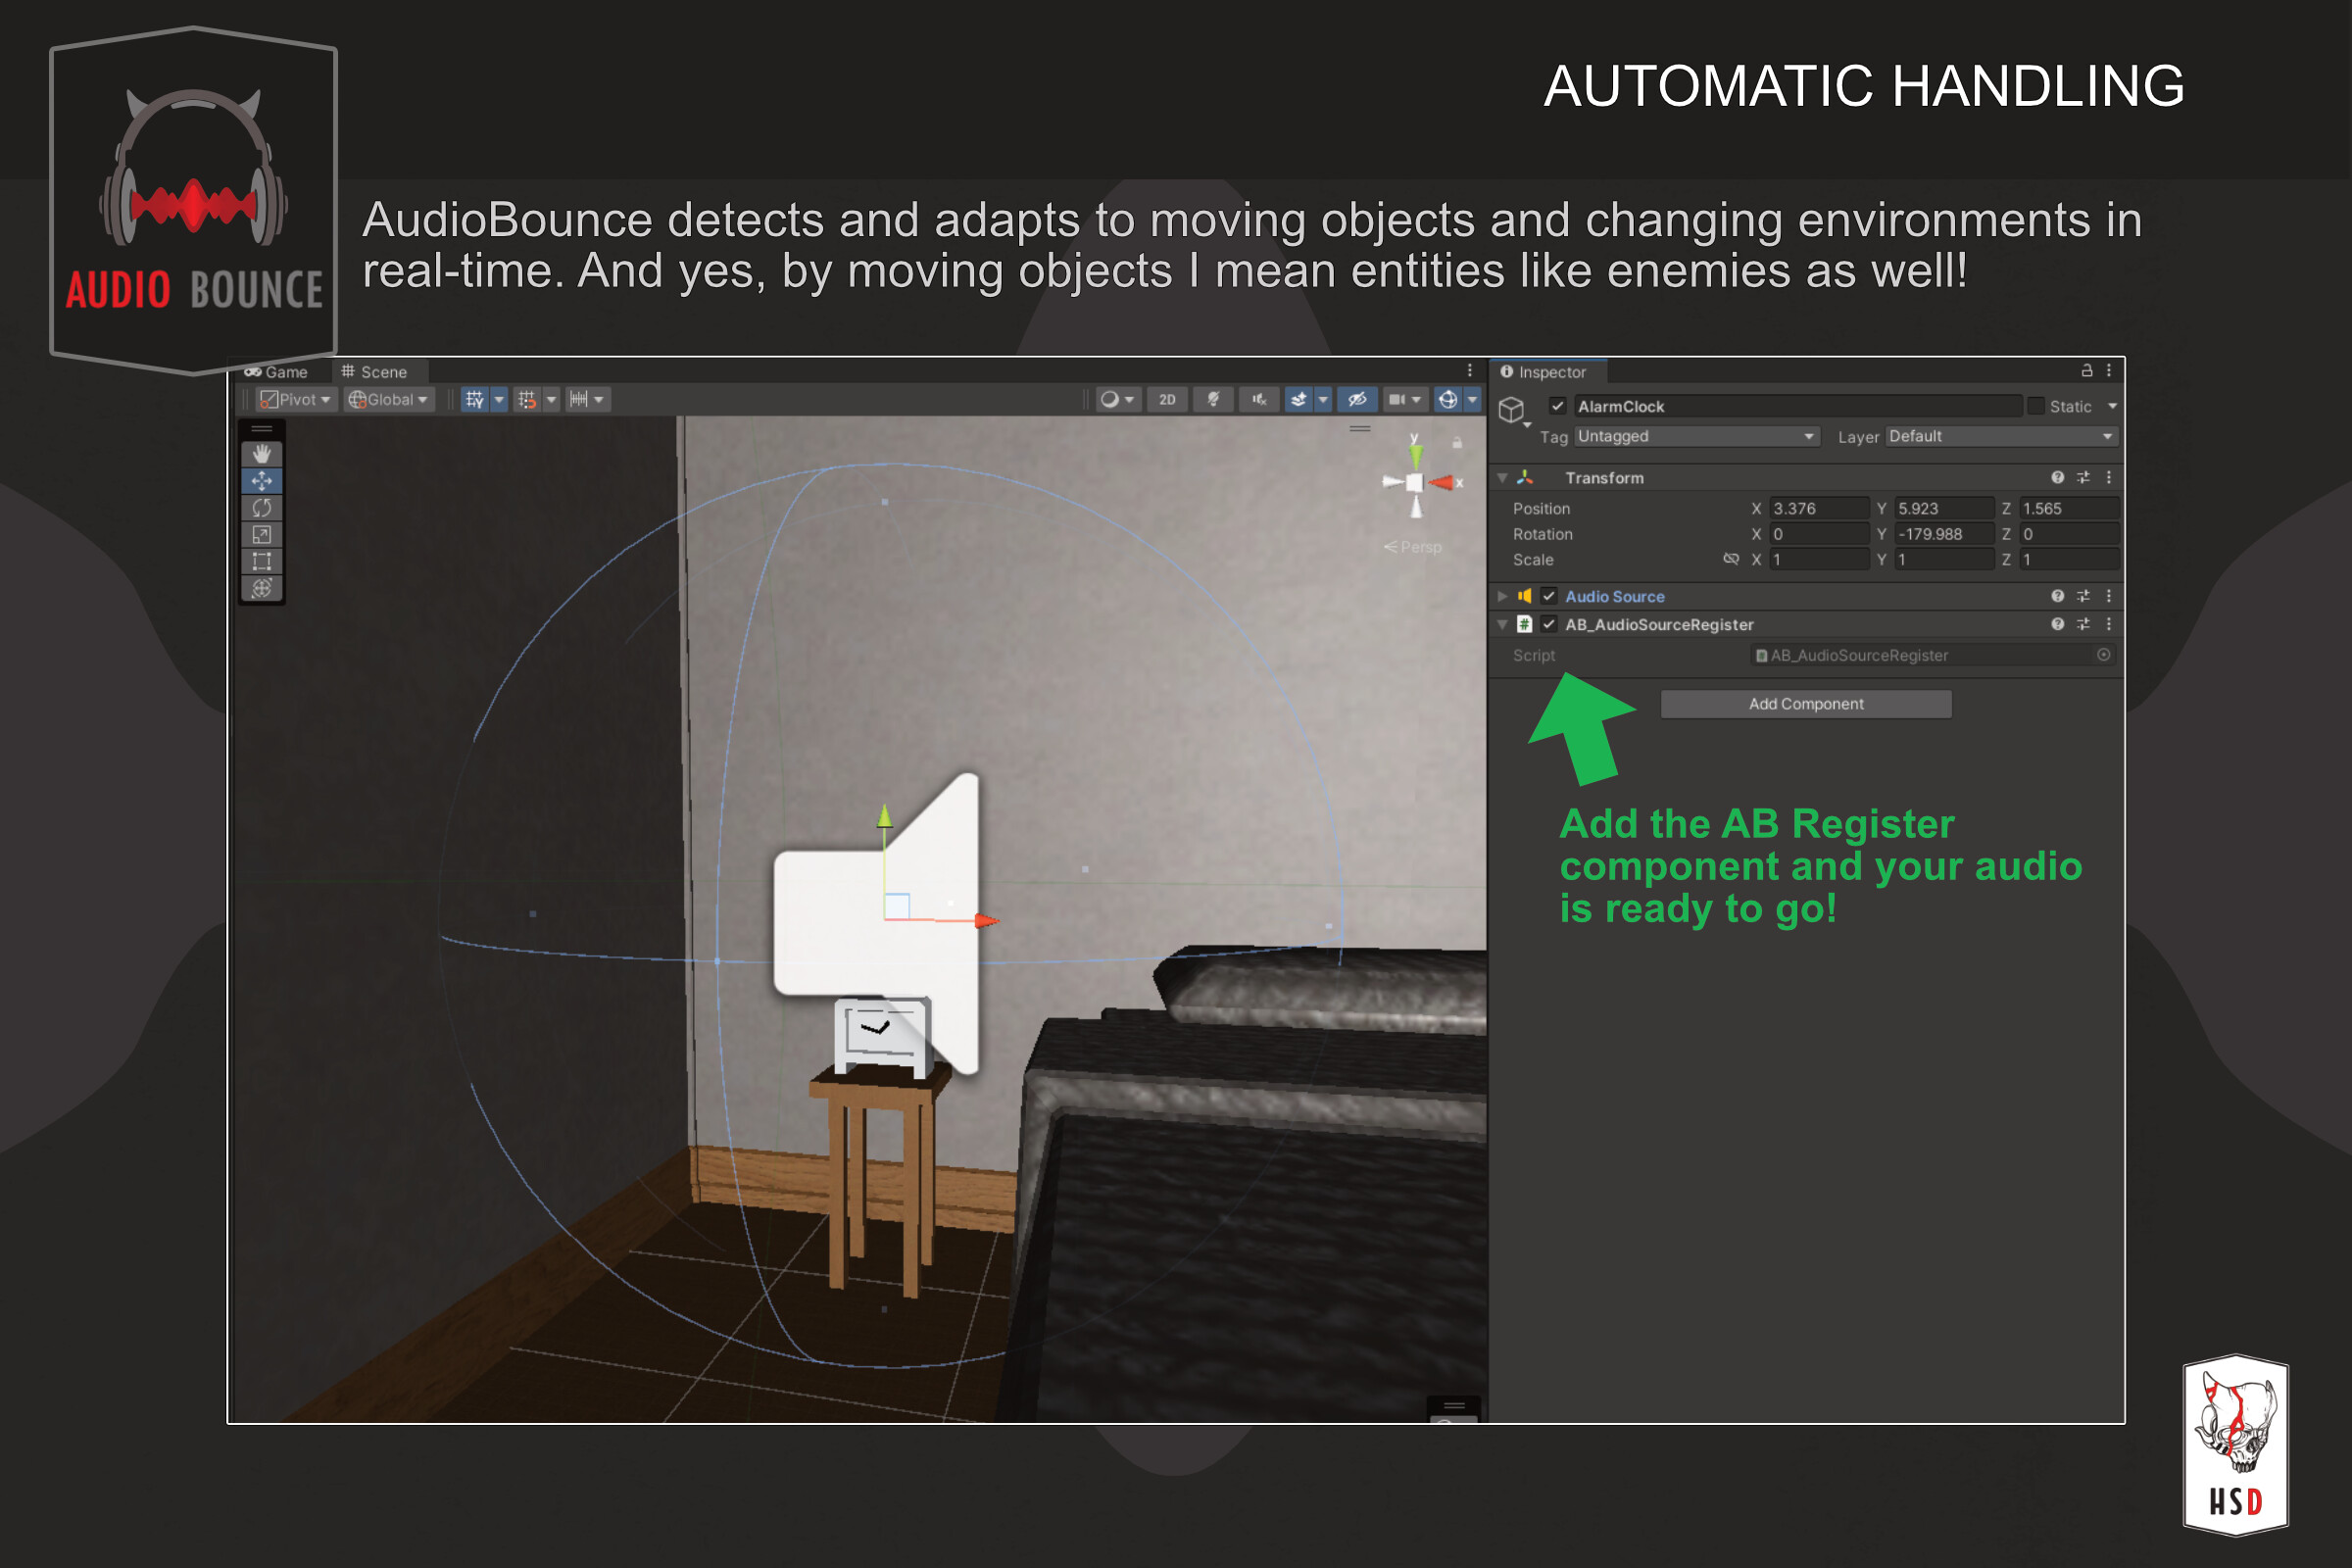Collapse the Transform component header
The width and height of the screenshot is (2352, 1568).
1503,478
